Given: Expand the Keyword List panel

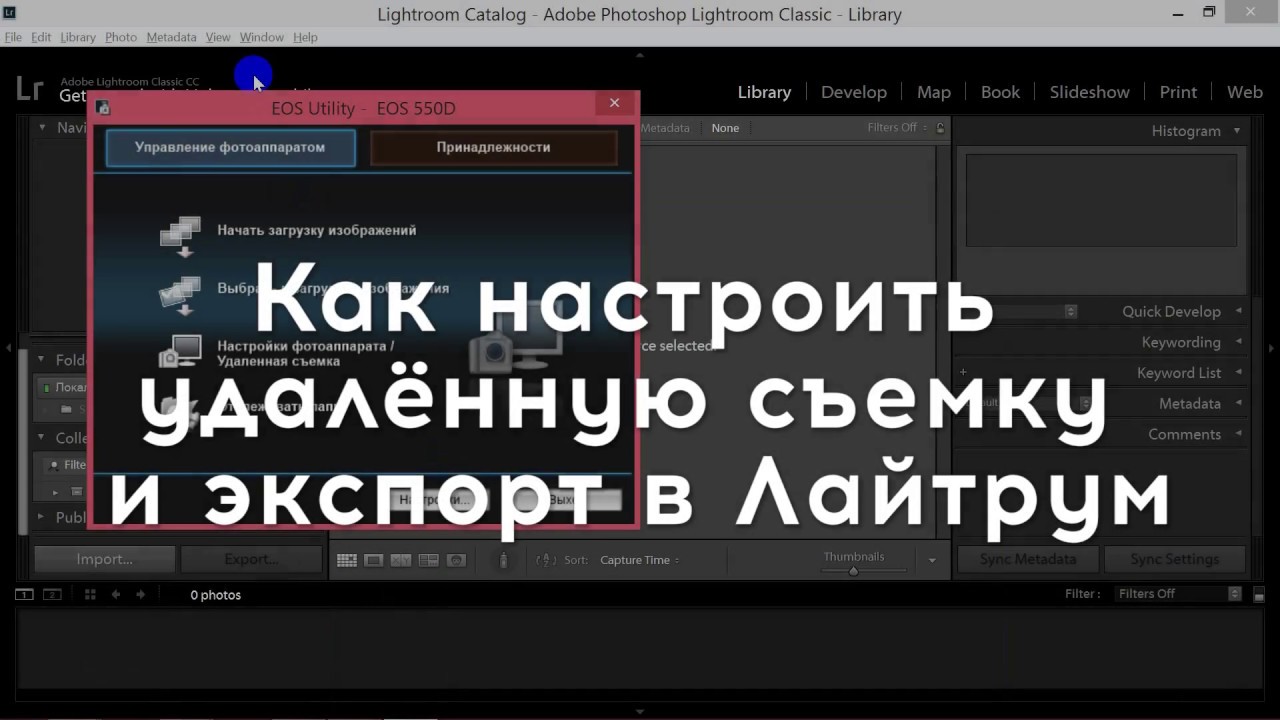Looking at the screenshot, I should 1238,372.
